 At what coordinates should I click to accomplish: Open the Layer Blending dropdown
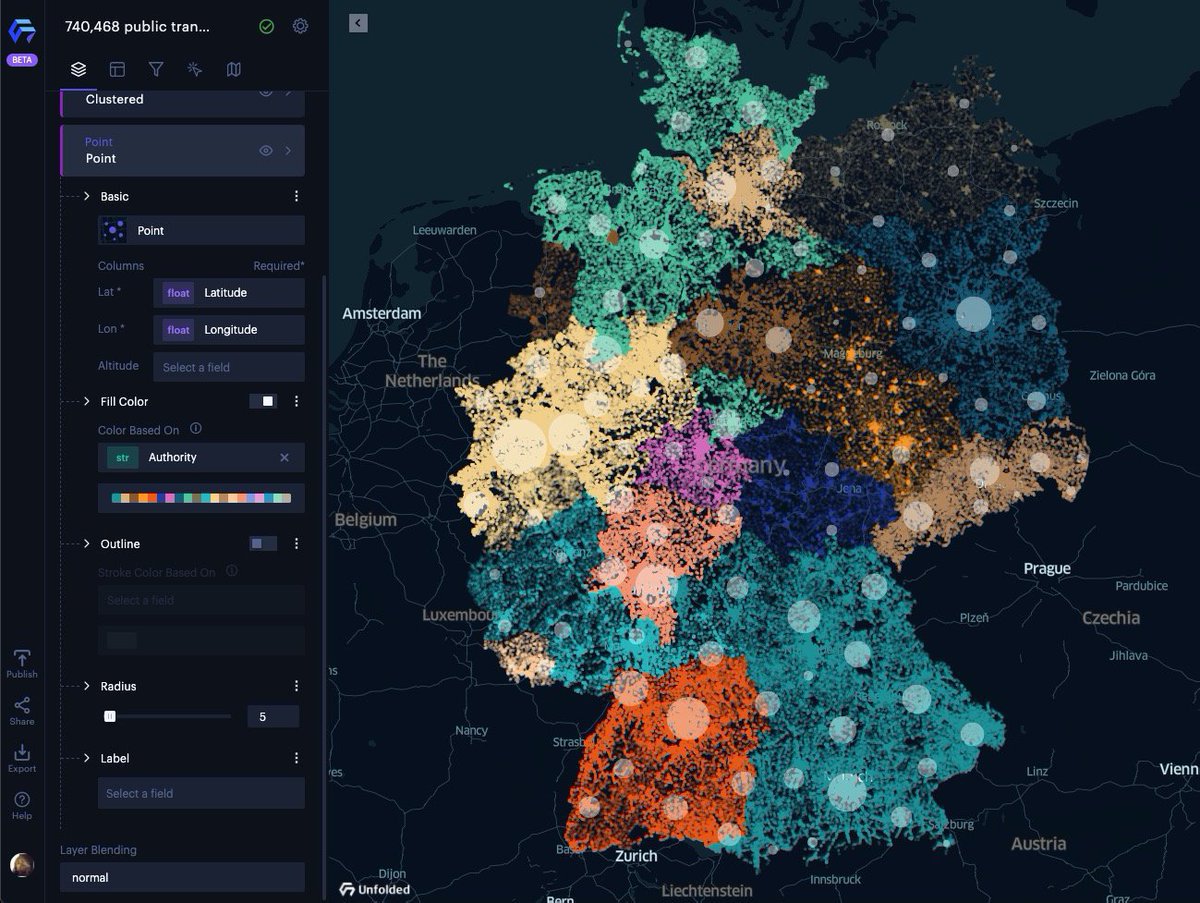pos(181,877)
